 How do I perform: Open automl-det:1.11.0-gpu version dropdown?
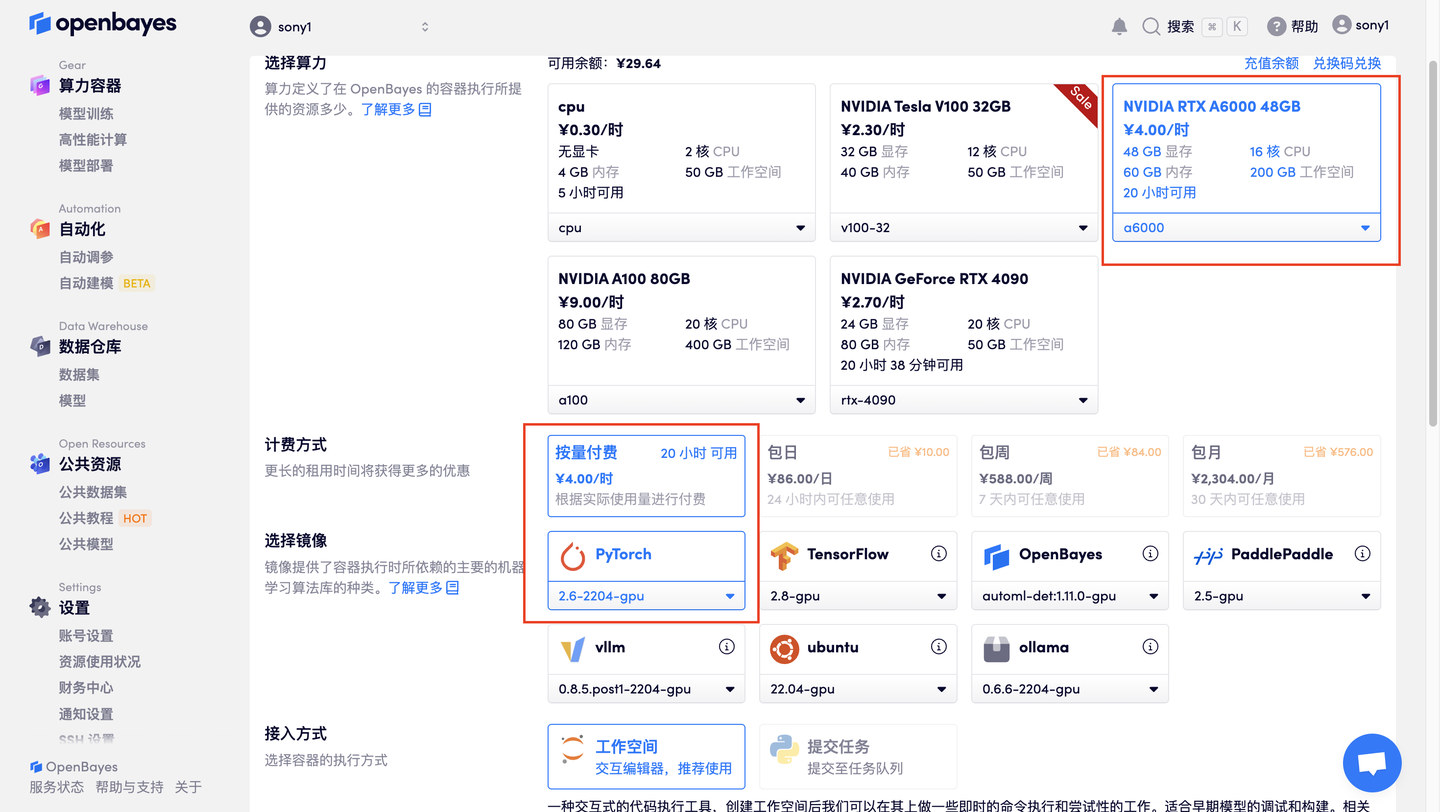pyautogui.click(x=1070, y=596)
